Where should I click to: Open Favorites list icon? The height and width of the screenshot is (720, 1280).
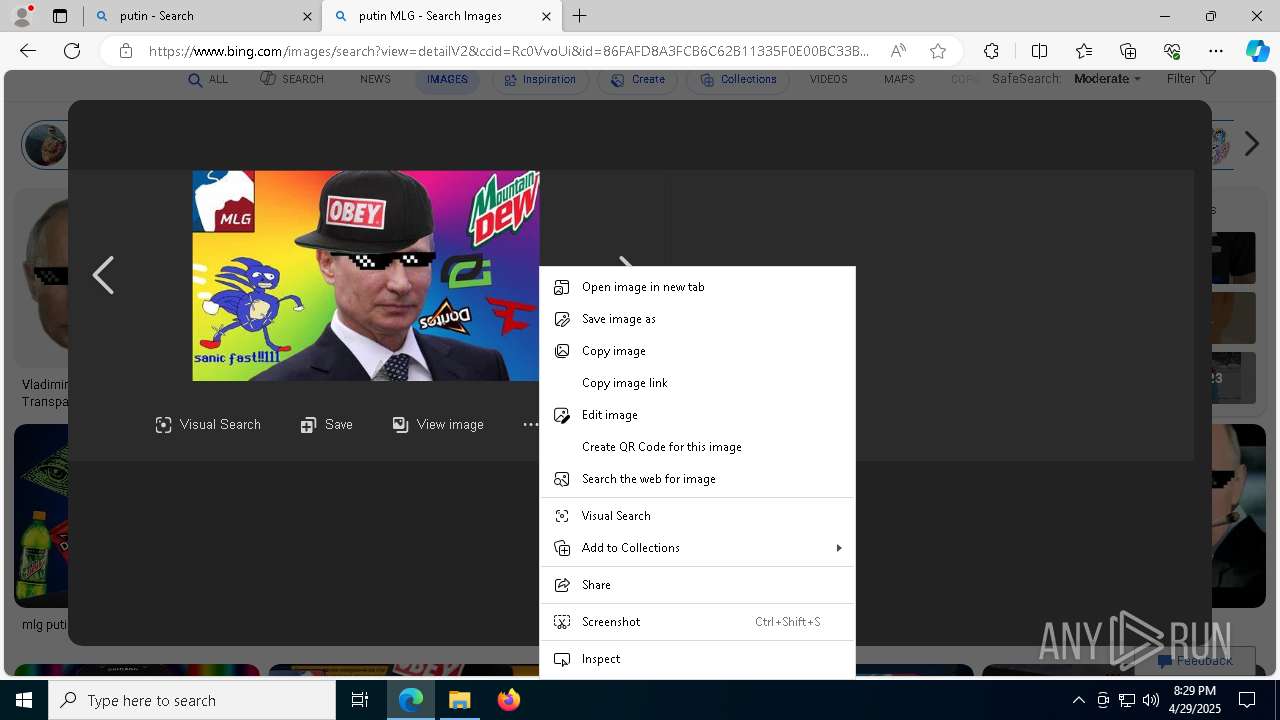(x=1084, y=51)
